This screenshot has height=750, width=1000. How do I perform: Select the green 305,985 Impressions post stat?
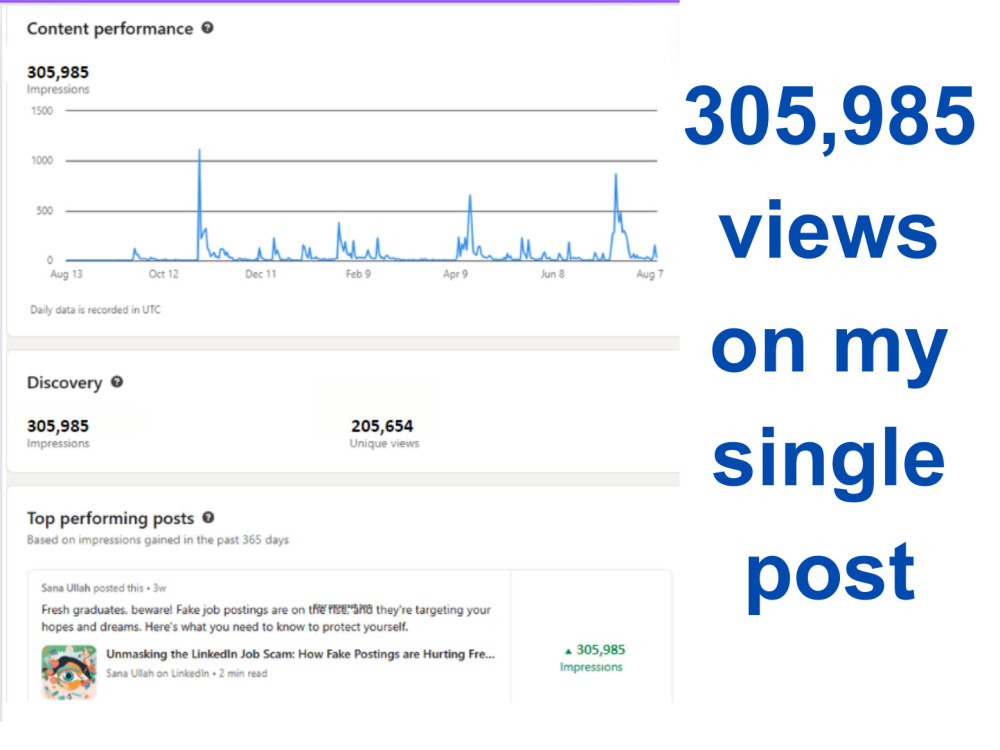(592, 658)
